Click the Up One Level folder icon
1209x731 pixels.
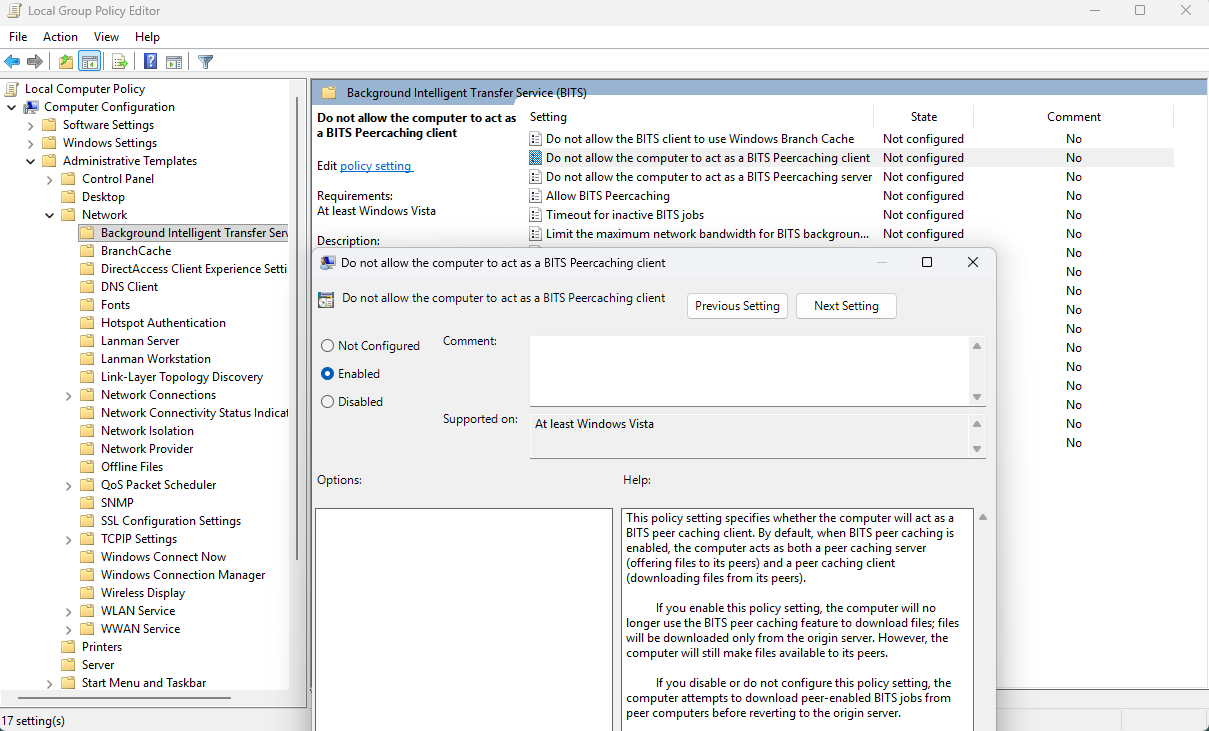(66, 62)
